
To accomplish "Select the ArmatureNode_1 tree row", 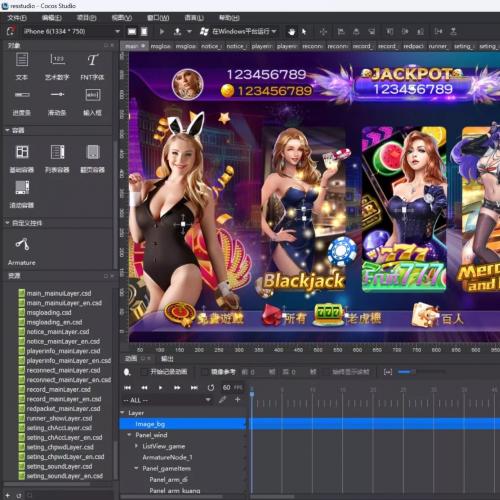I will point(167,457).
